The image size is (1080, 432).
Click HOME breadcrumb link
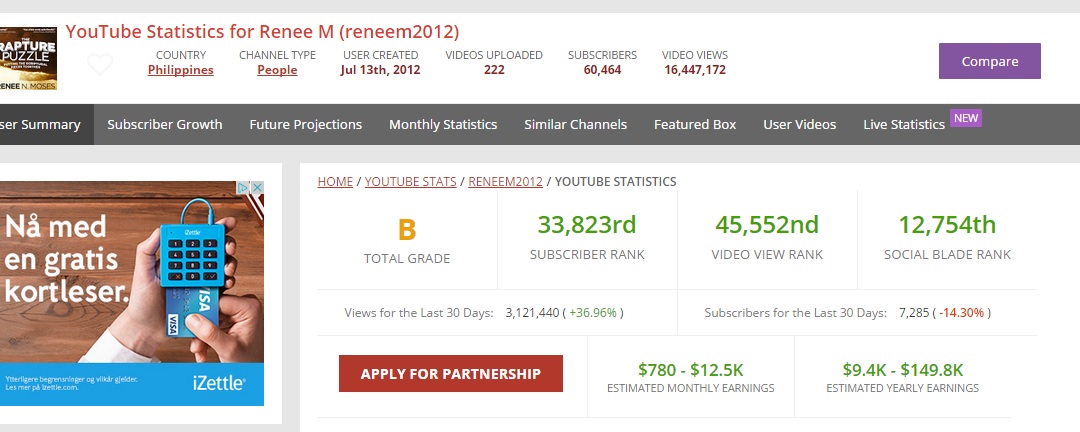coord(335,181)
